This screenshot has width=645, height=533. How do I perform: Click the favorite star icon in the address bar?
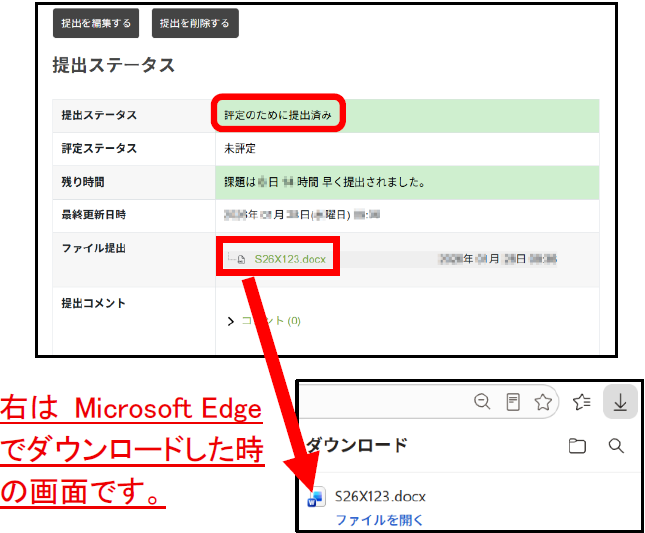point(543,402)
